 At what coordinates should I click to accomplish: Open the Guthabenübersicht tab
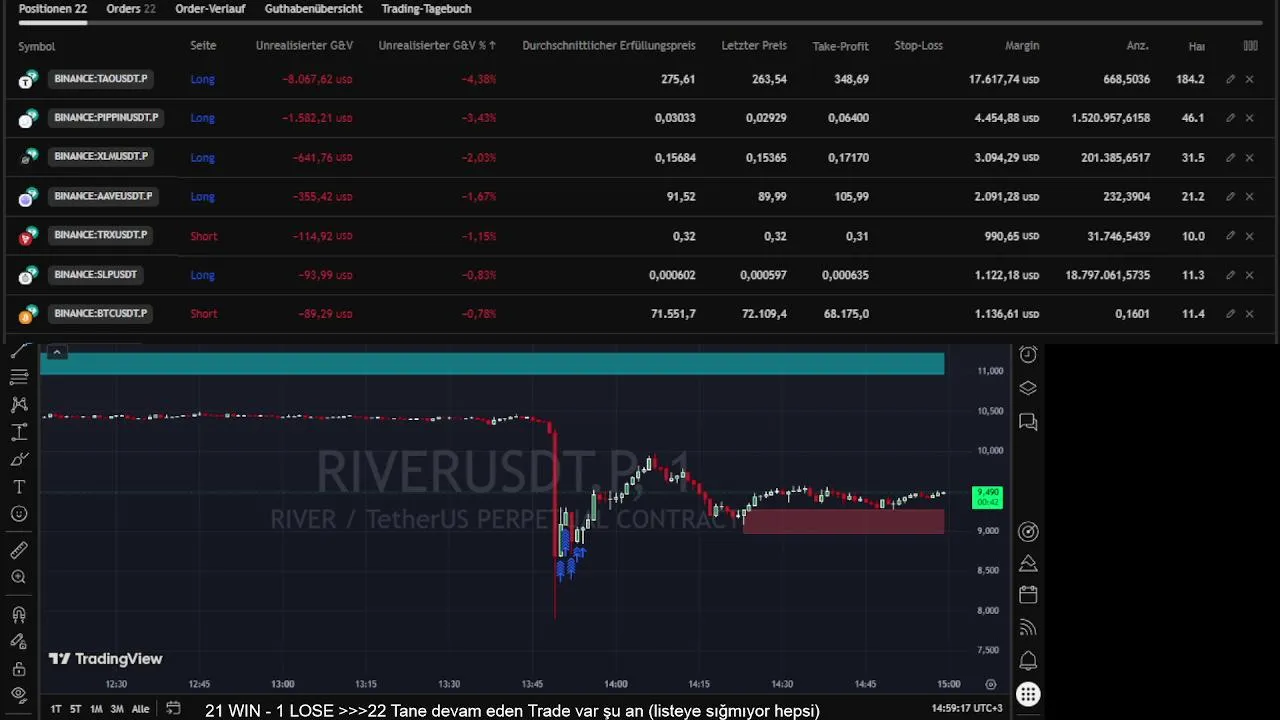313,9
